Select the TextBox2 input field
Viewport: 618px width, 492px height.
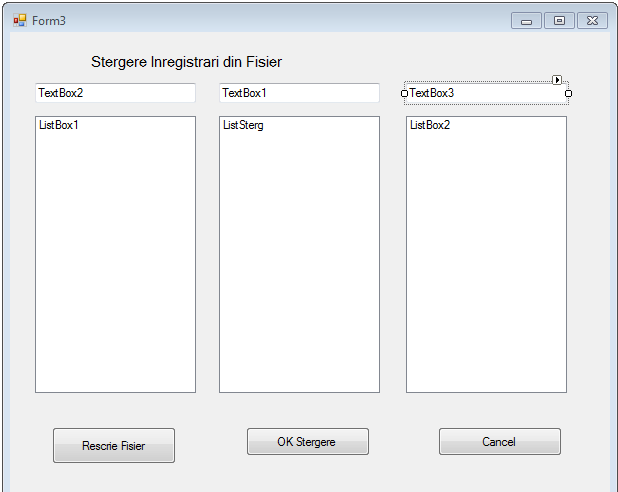coord(115,93)
